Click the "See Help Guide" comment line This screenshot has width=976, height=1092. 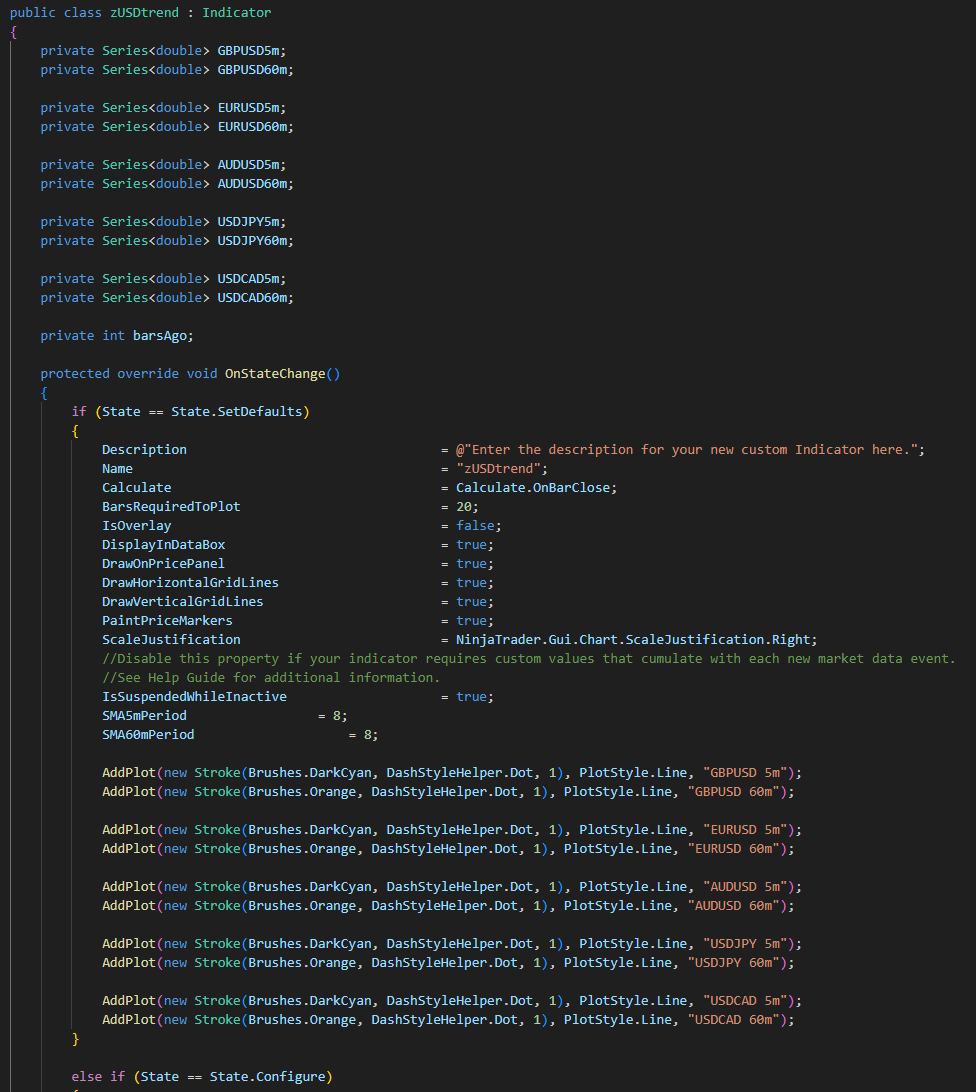(270, 677)
